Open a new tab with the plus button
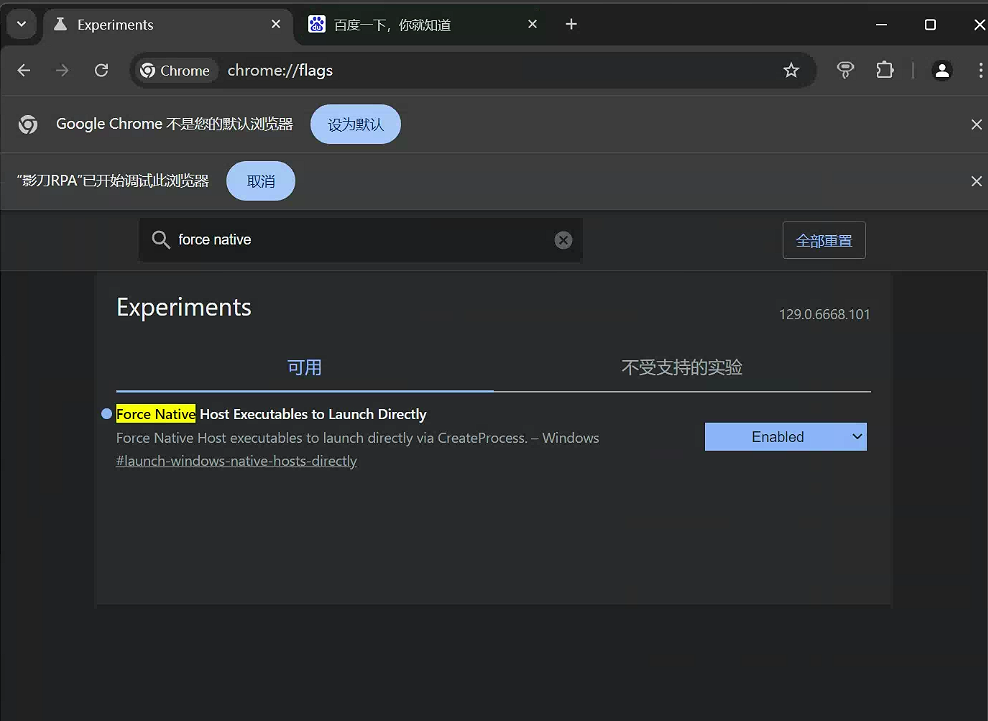Viewport: 988px width, 721px height. pyautogui.click(x=571, y=24)
